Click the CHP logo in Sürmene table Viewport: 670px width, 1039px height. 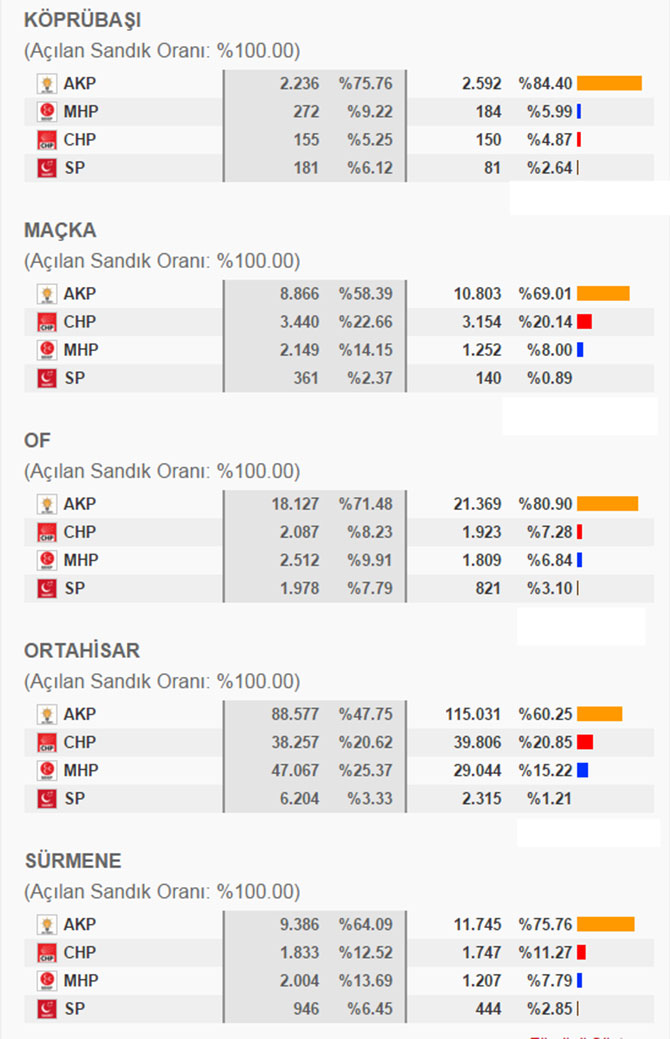tap(46, 952)
